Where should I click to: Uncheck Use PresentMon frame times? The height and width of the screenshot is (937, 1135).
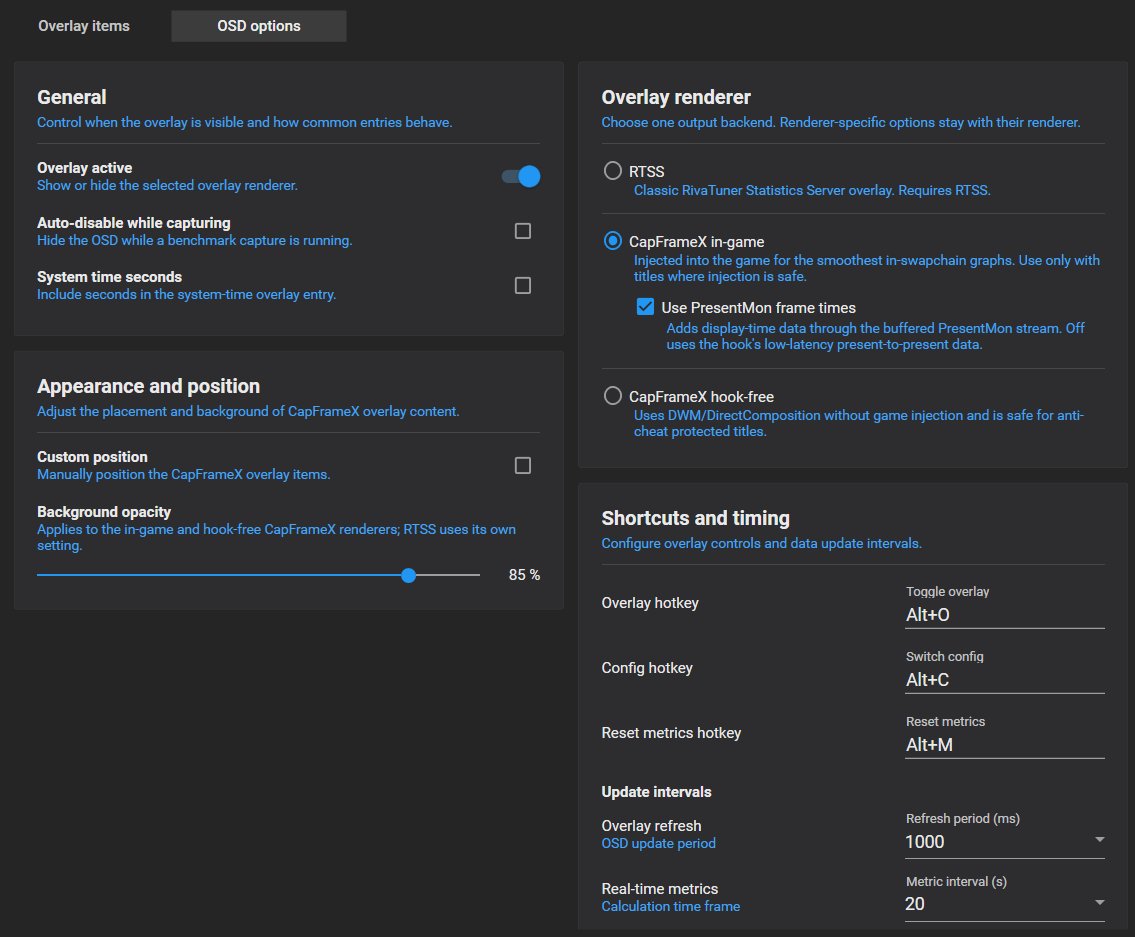(645, 307)
